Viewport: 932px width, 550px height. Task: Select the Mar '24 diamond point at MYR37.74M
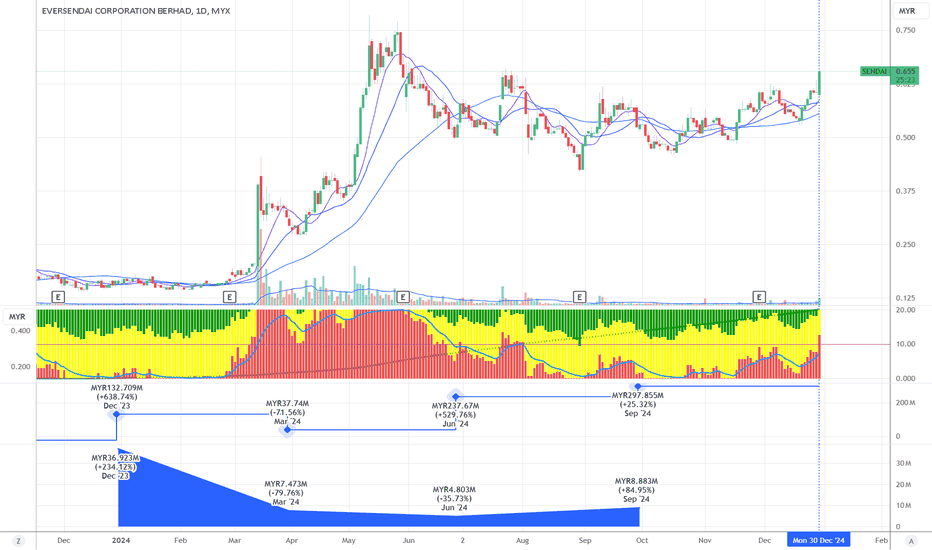tap(288, 429)
